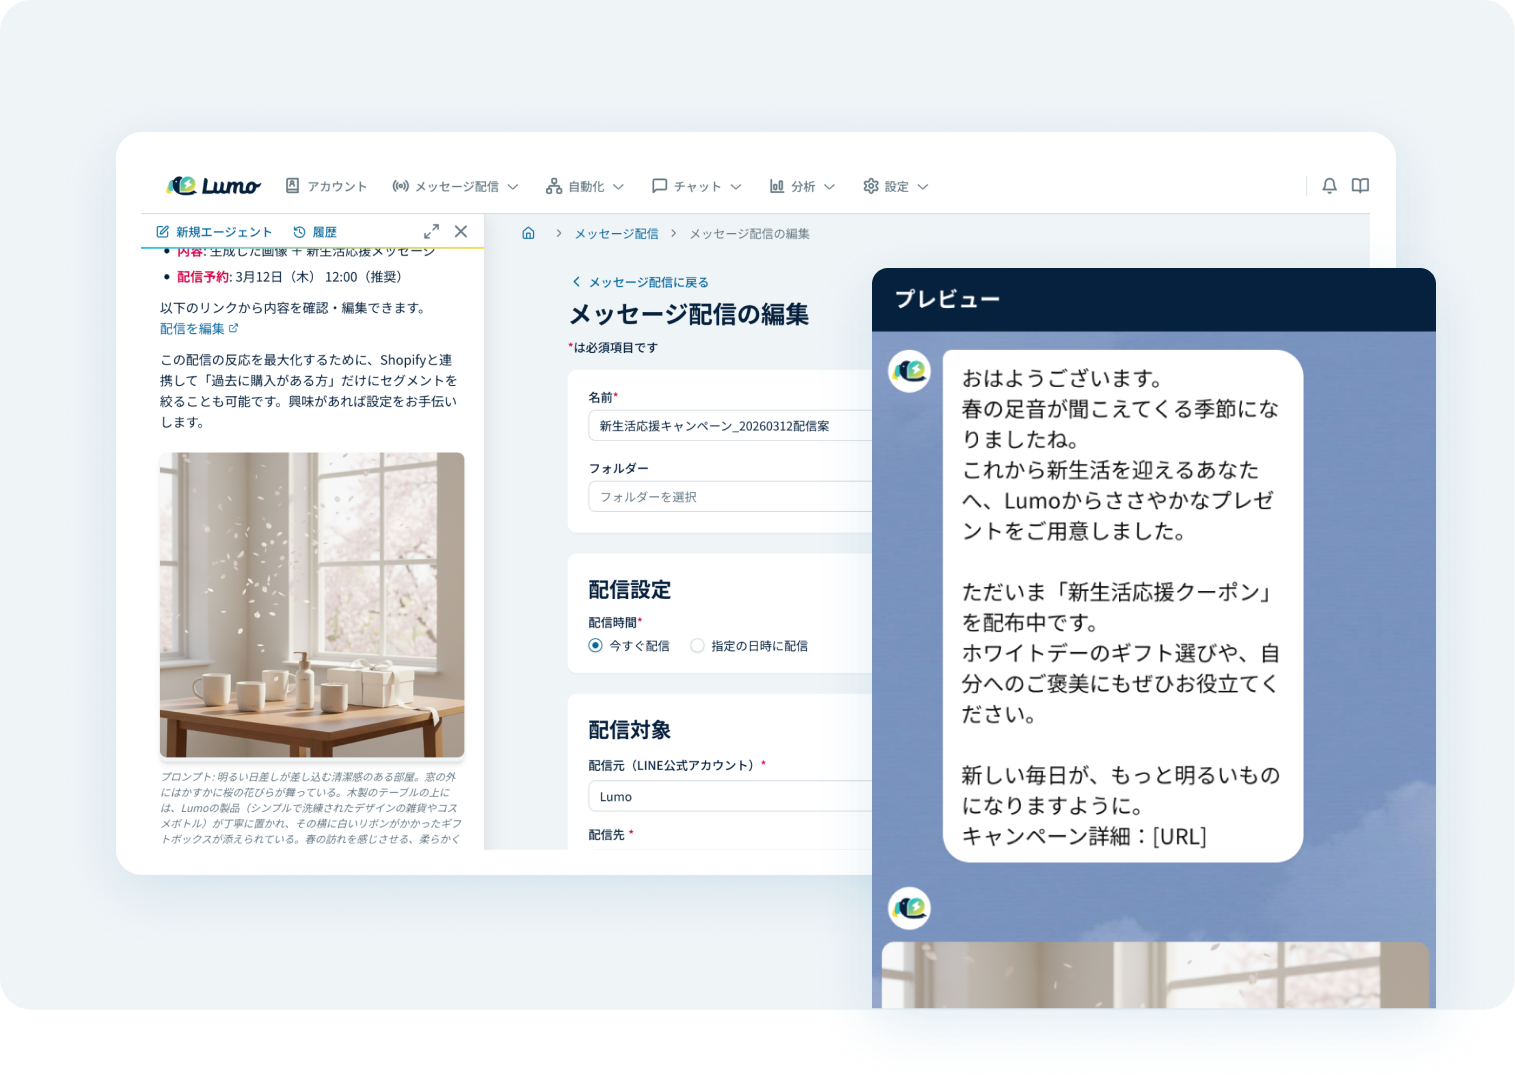The image size is (1515, 1089).
Task: Open the メッセージ配信 breadcrumb item
Action: 615,232
